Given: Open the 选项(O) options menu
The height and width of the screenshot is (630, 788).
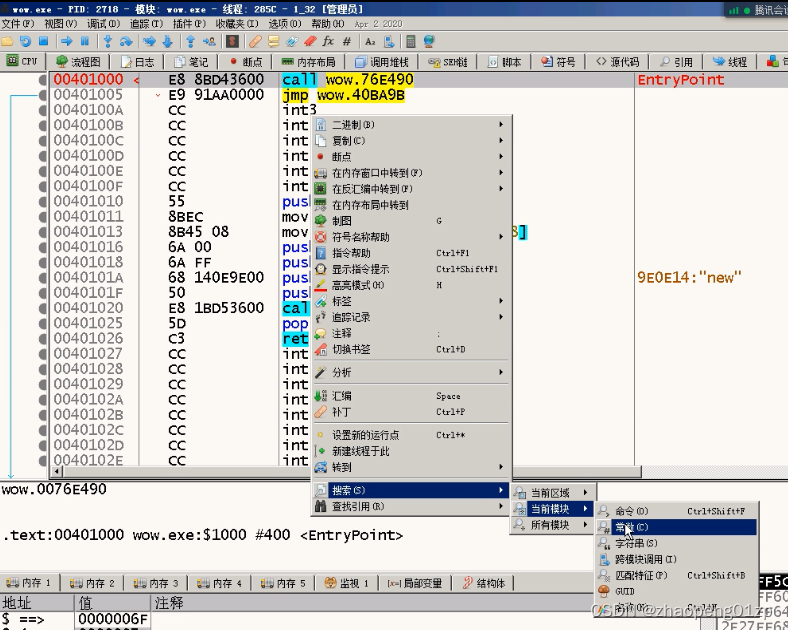Looking at the screenshot, I should coord(285,24).
